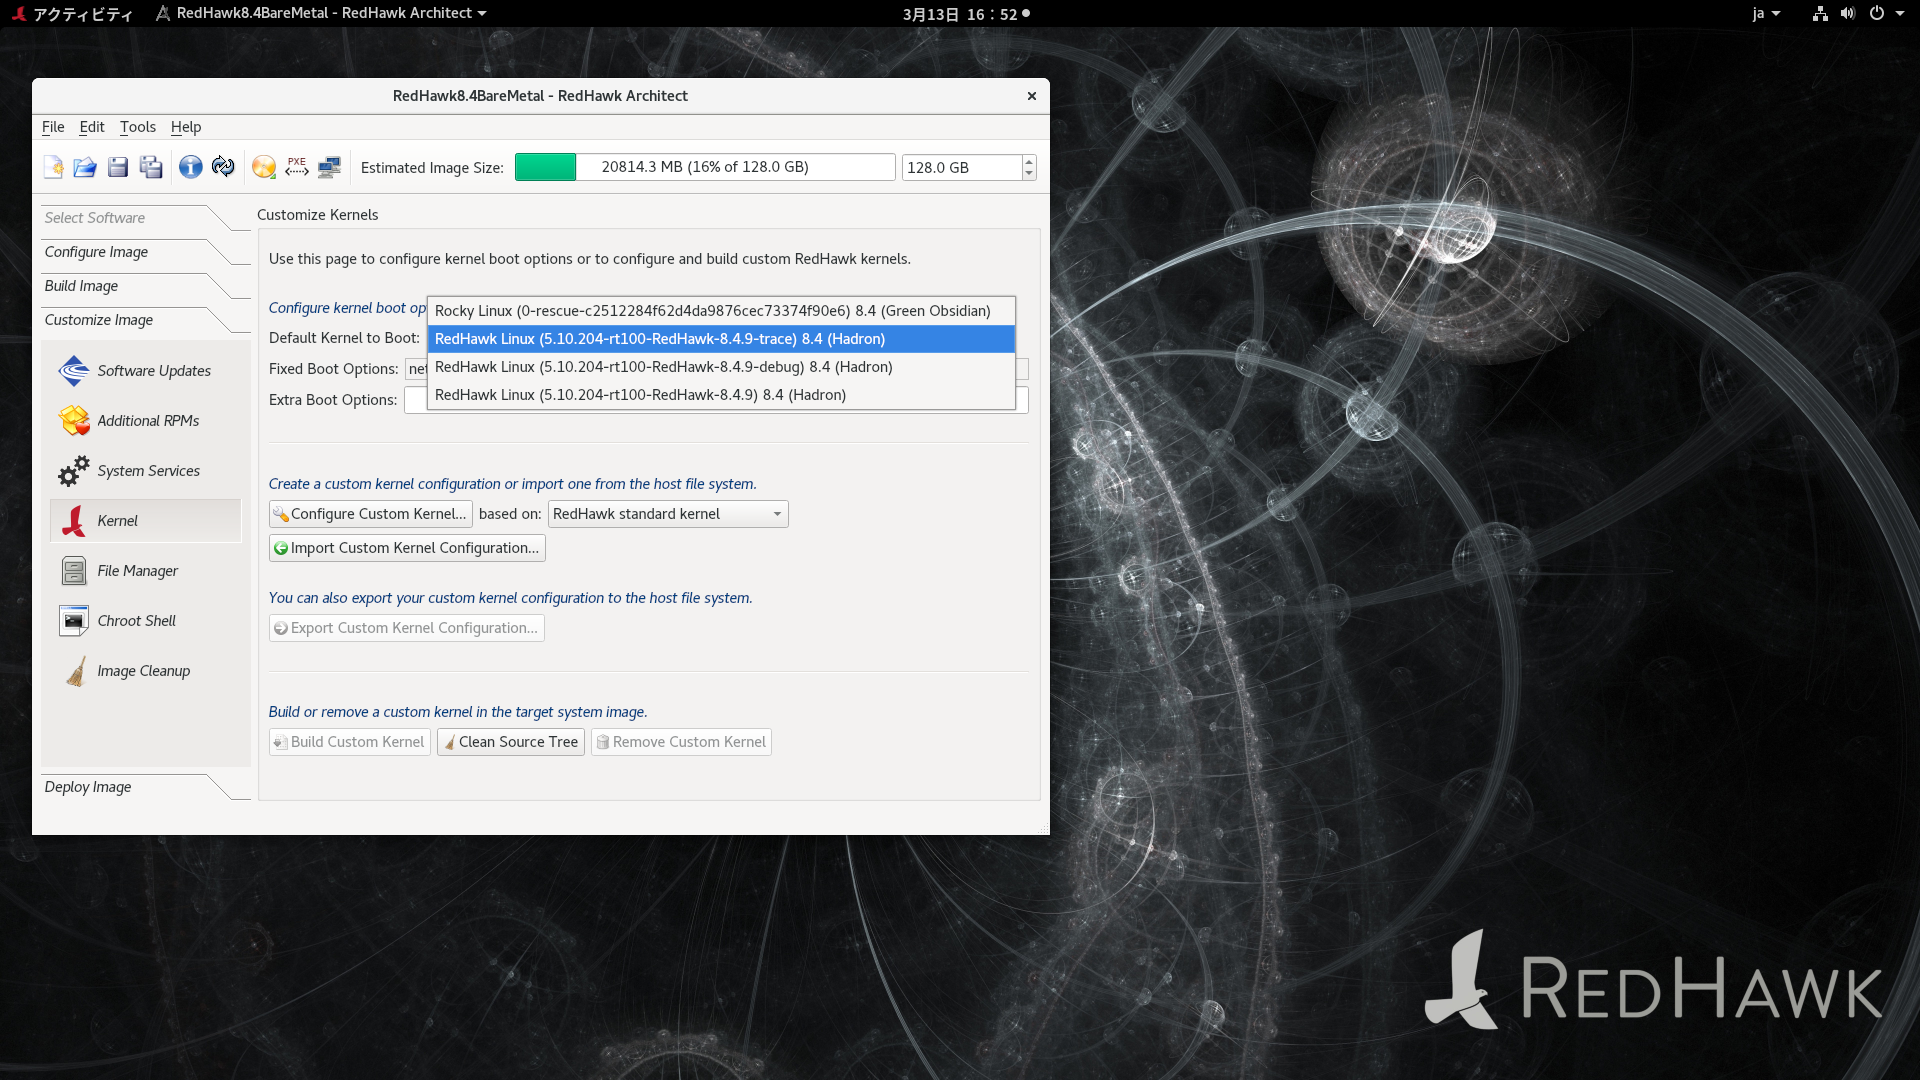1920x1080 pixels.
Task: Click Remove Custom Kernel button
Action: pos(682,742)
